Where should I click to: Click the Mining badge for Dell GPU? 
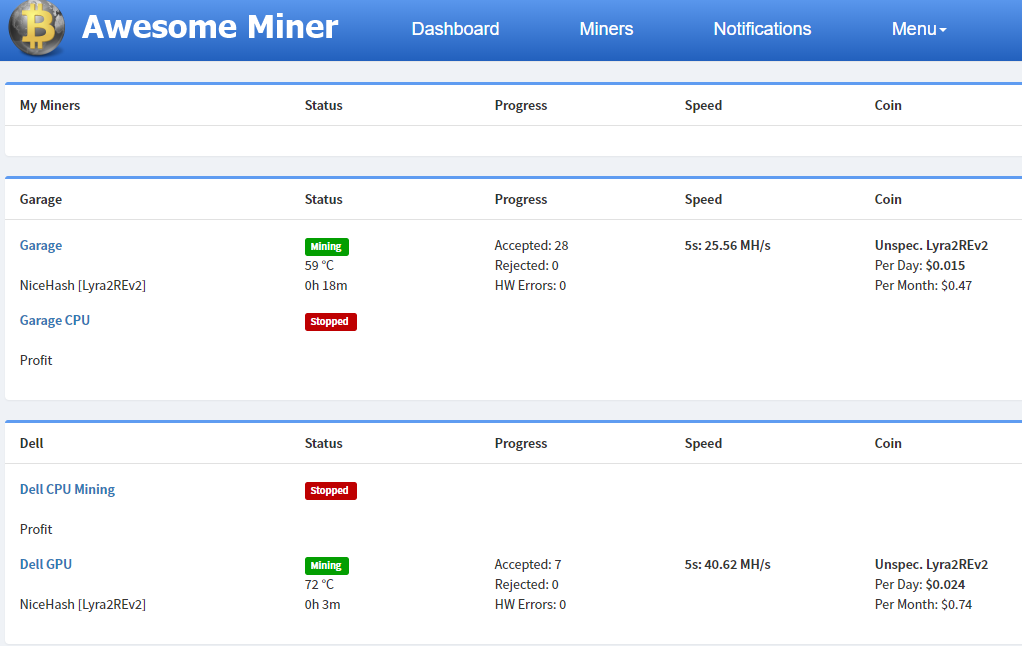[x=327, y=565]
